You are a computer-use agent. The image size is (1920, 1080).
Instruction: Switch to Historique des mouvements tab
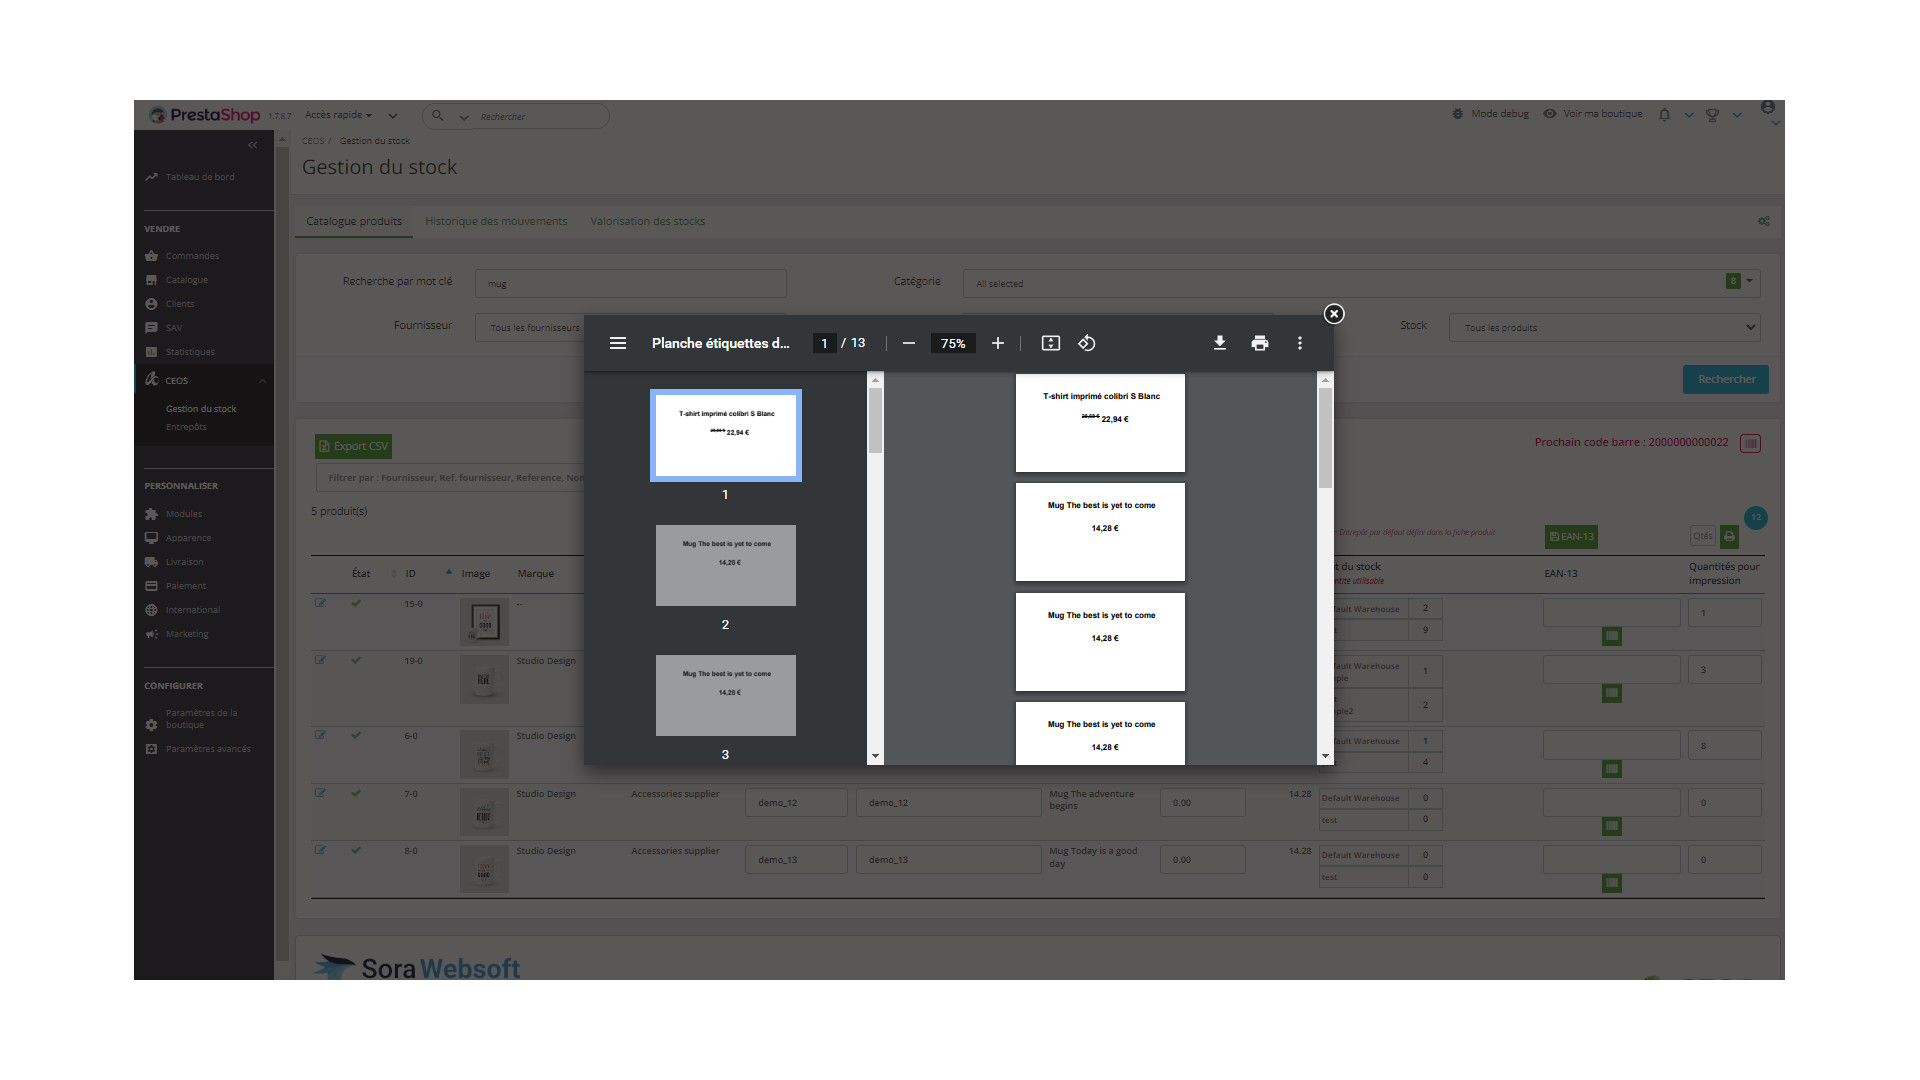click(495, 221)
